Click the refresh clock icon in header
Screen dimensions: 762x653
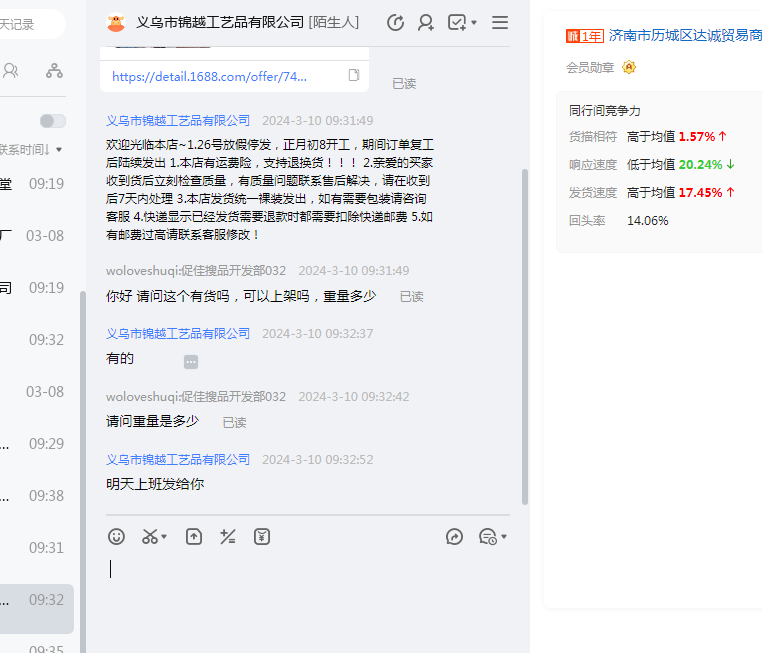click(x=395, y=22)
